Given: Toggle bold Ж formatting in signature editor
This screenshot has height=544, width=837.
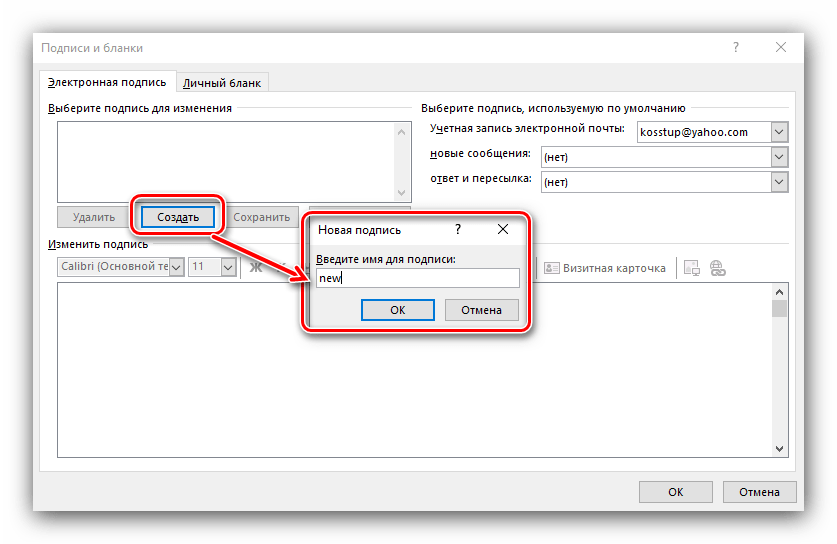Looking at the screenshot, I should coord(255,268).
